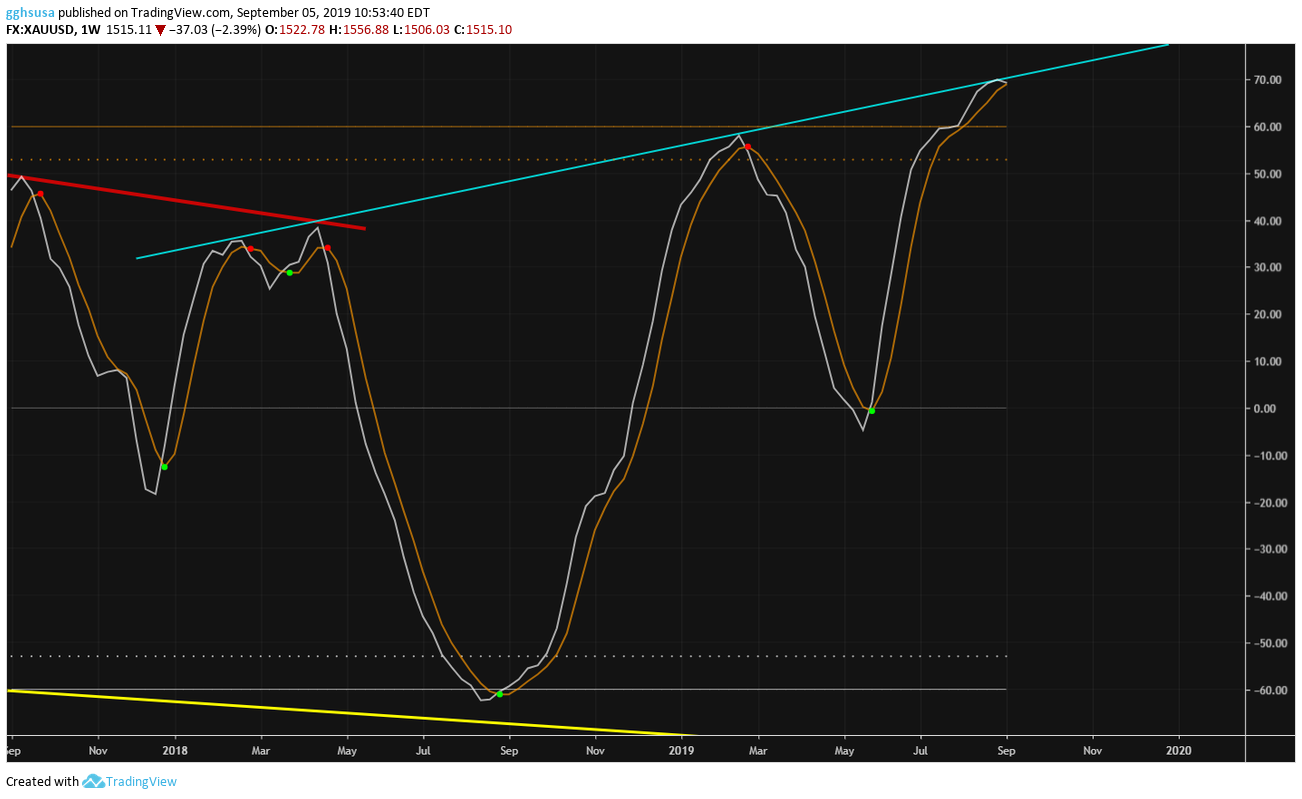
Task: Click the cyan ascending trendline
Action: pos(652,151)
